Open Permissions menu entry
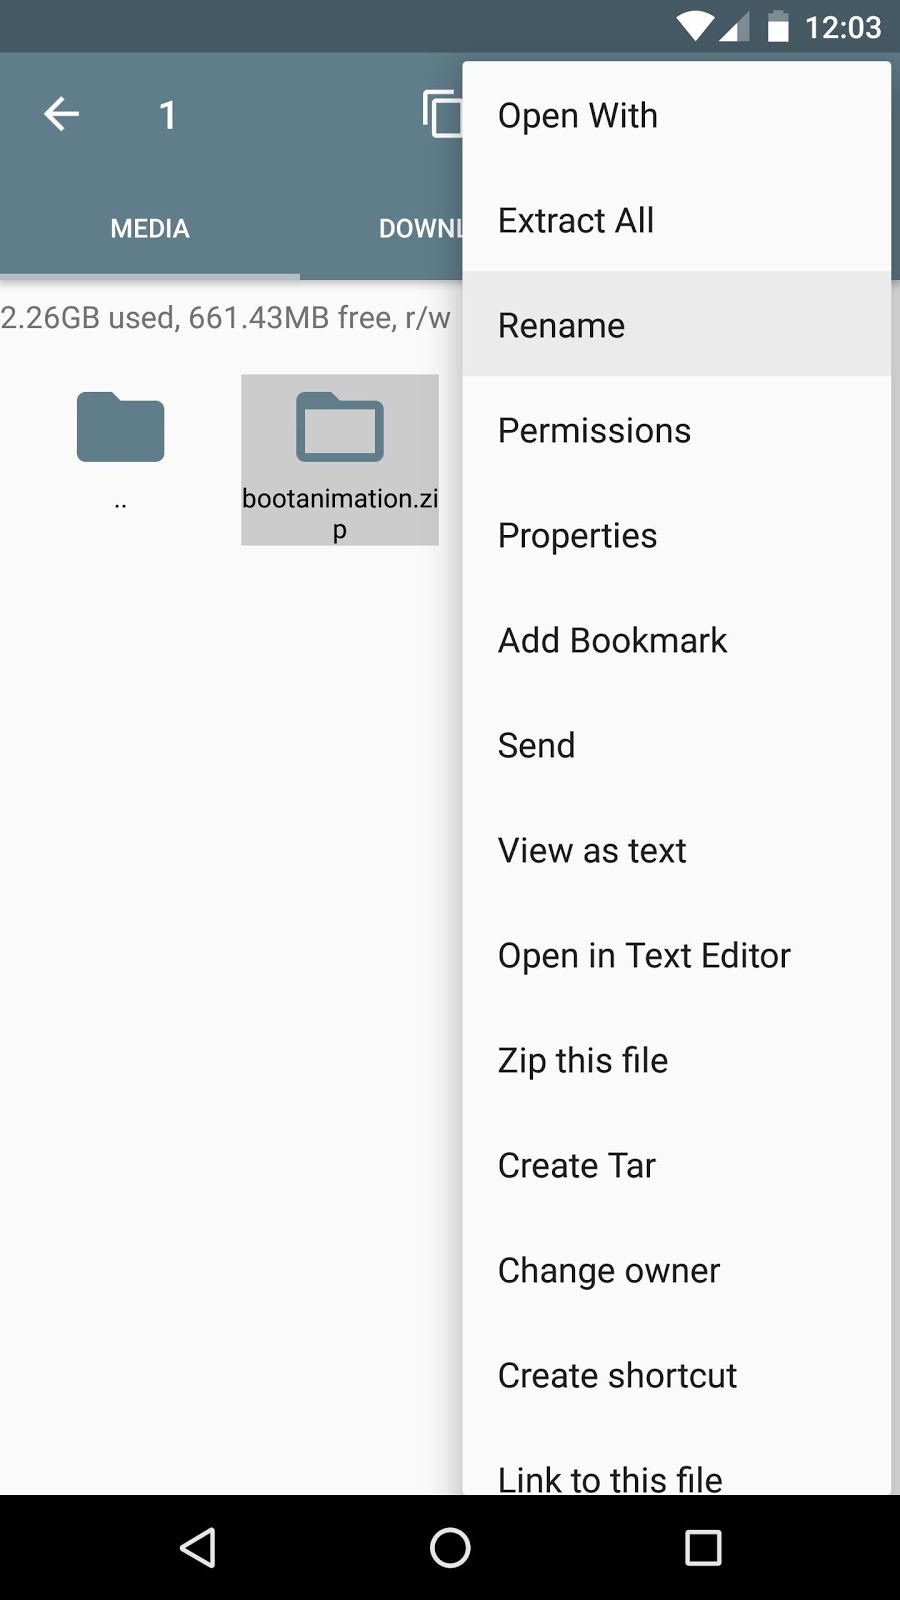The height and width of the screenshot is (1600, 900). [677, 430]
